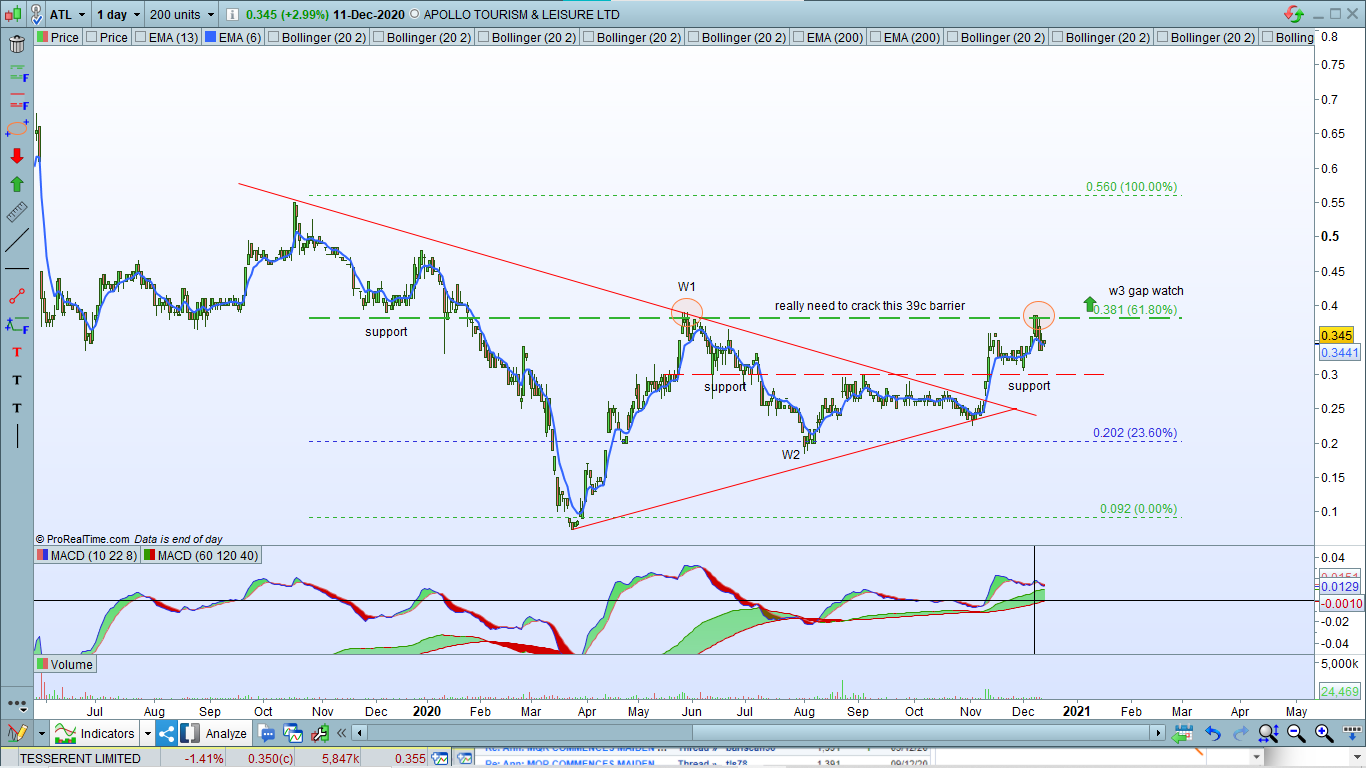Screen dimensions: 1366x768
Task: Click the undo arrow icon
Action: coord(1213,733)
